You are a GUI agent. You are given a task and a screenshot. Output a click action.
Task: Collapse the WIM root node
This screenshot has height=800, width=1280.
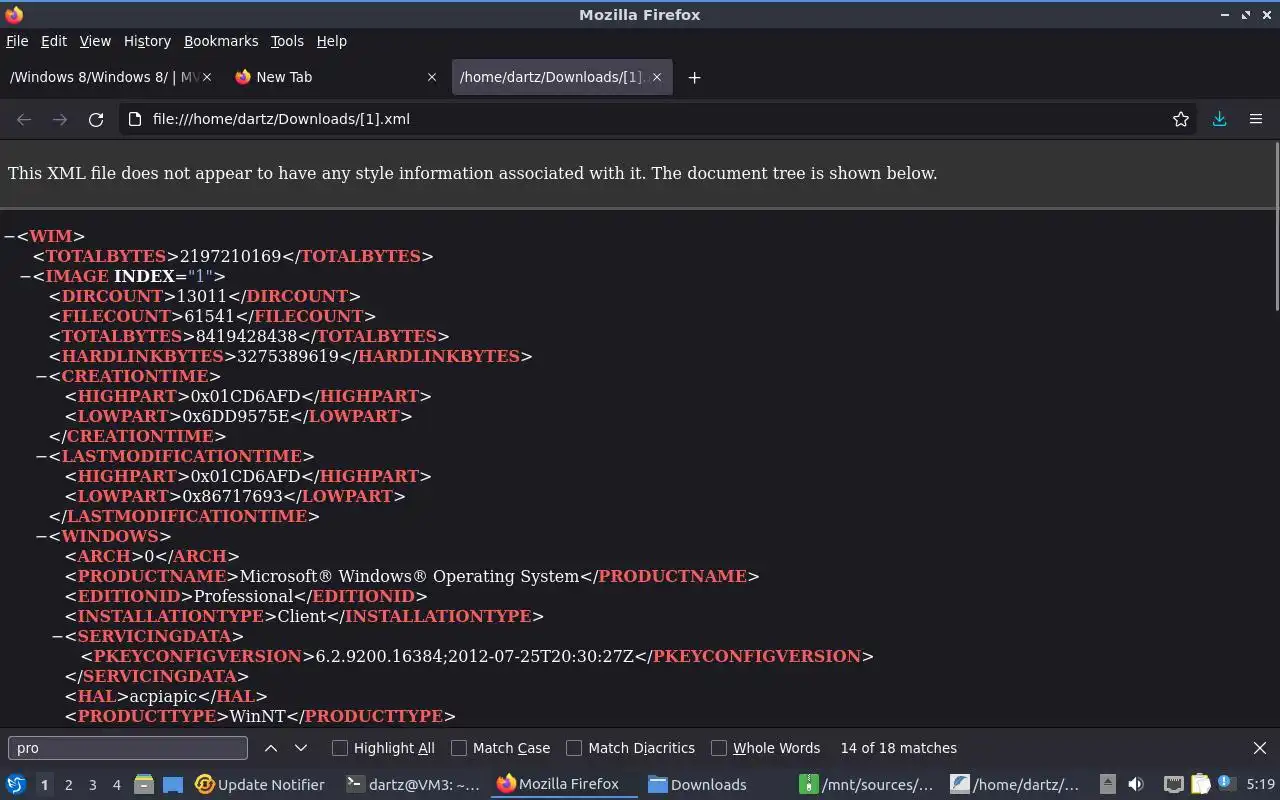9,236
